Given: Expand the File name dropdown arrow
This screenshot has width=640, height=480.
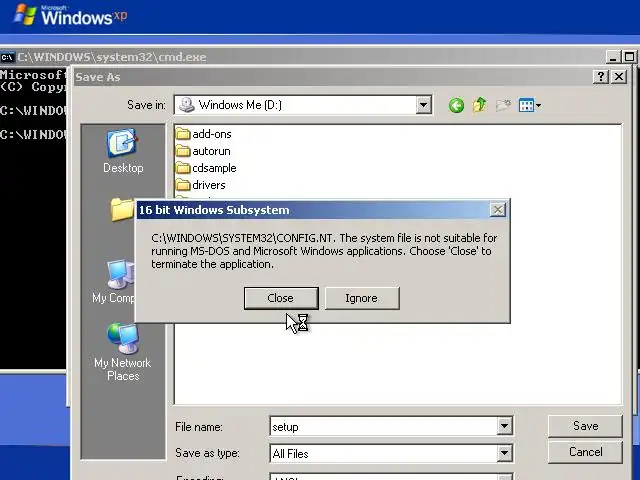Looking at the screenshot, I should pyautogui.click(x=504, y=427).
